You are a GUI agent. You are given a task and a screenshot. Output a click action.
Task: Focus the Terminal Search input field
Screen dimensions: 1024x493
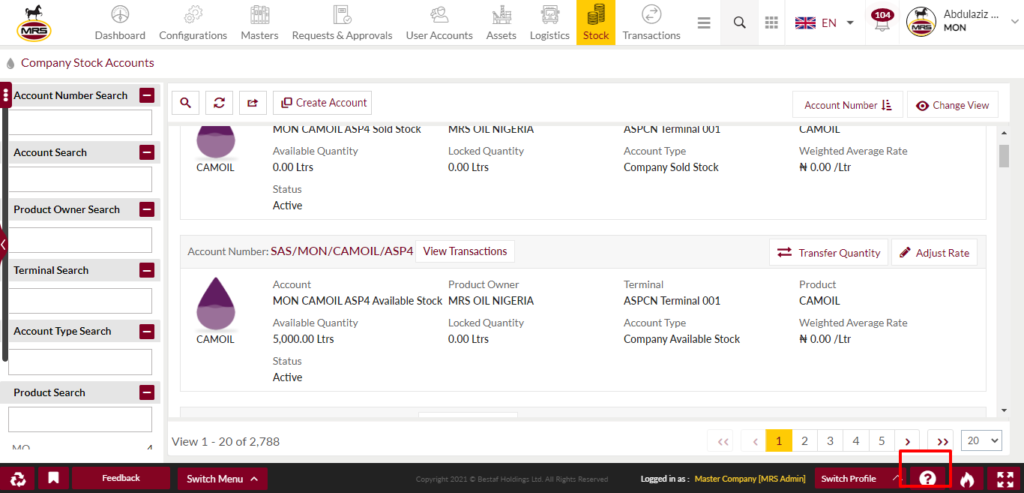click(80, 300)
